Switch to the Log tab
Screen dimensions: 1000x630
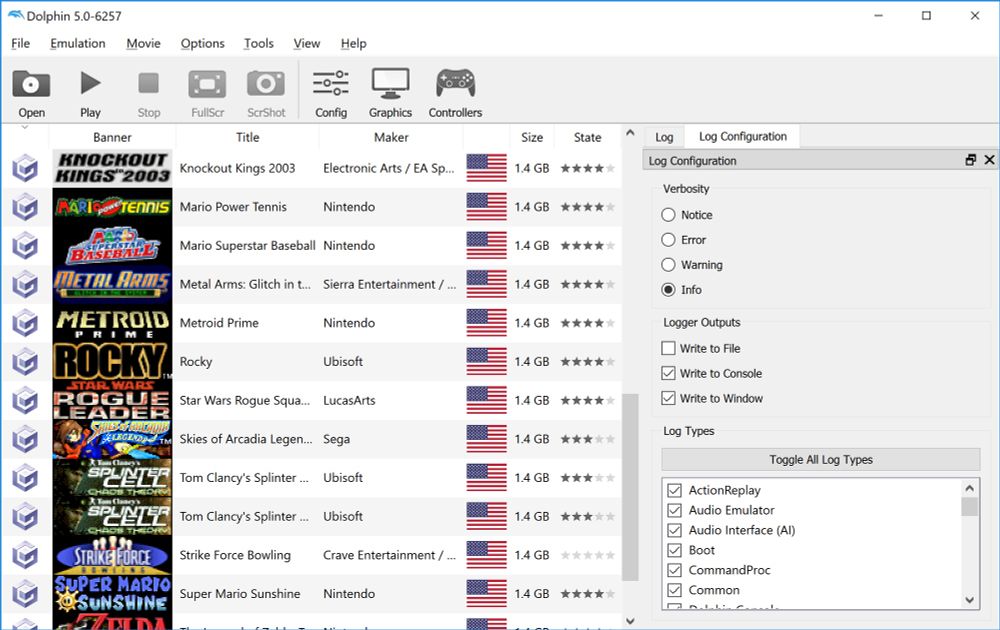(664, 136)
